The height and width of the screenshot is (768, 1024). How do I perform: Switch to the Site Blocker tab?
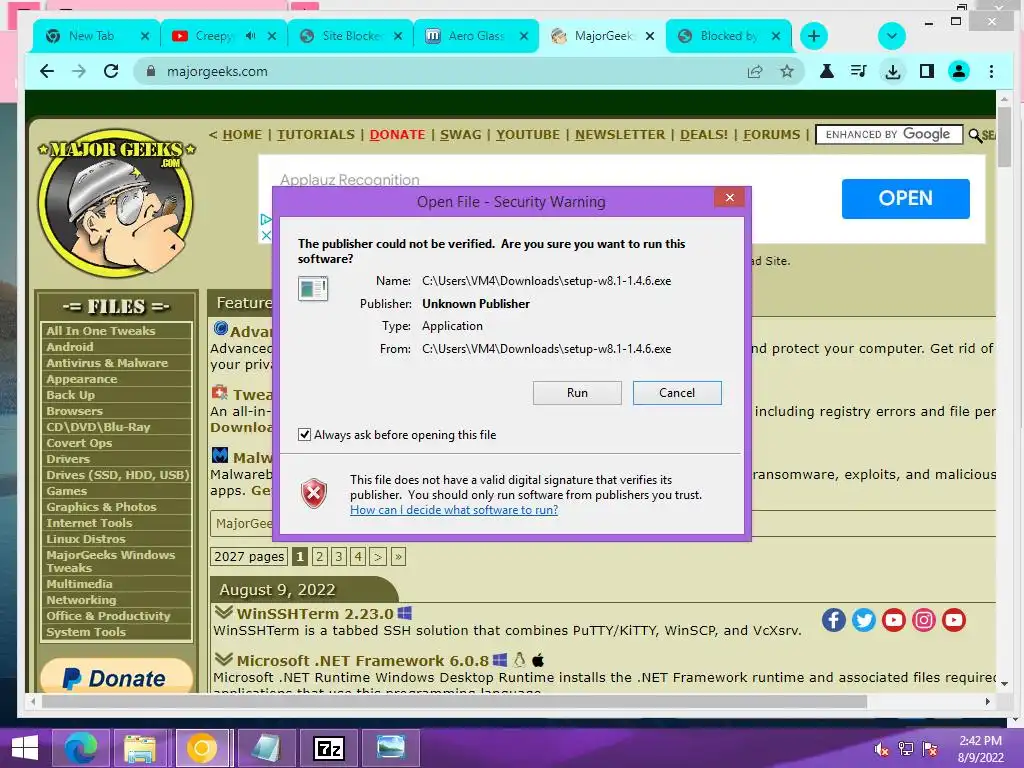[x=353, y=36]
